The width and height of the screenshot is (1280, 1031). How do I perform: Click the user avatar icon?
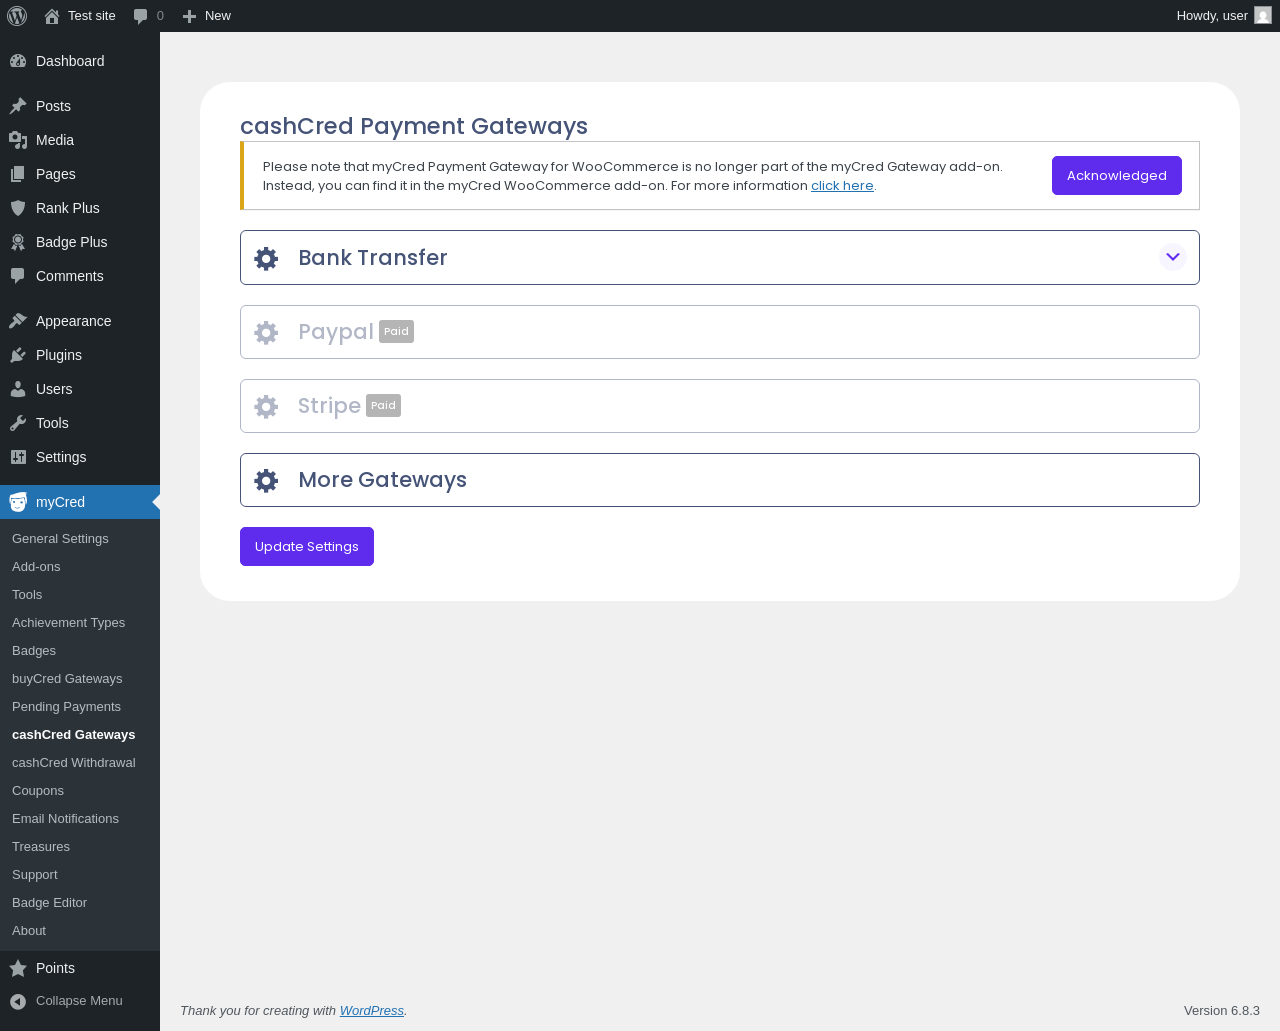1263,16
